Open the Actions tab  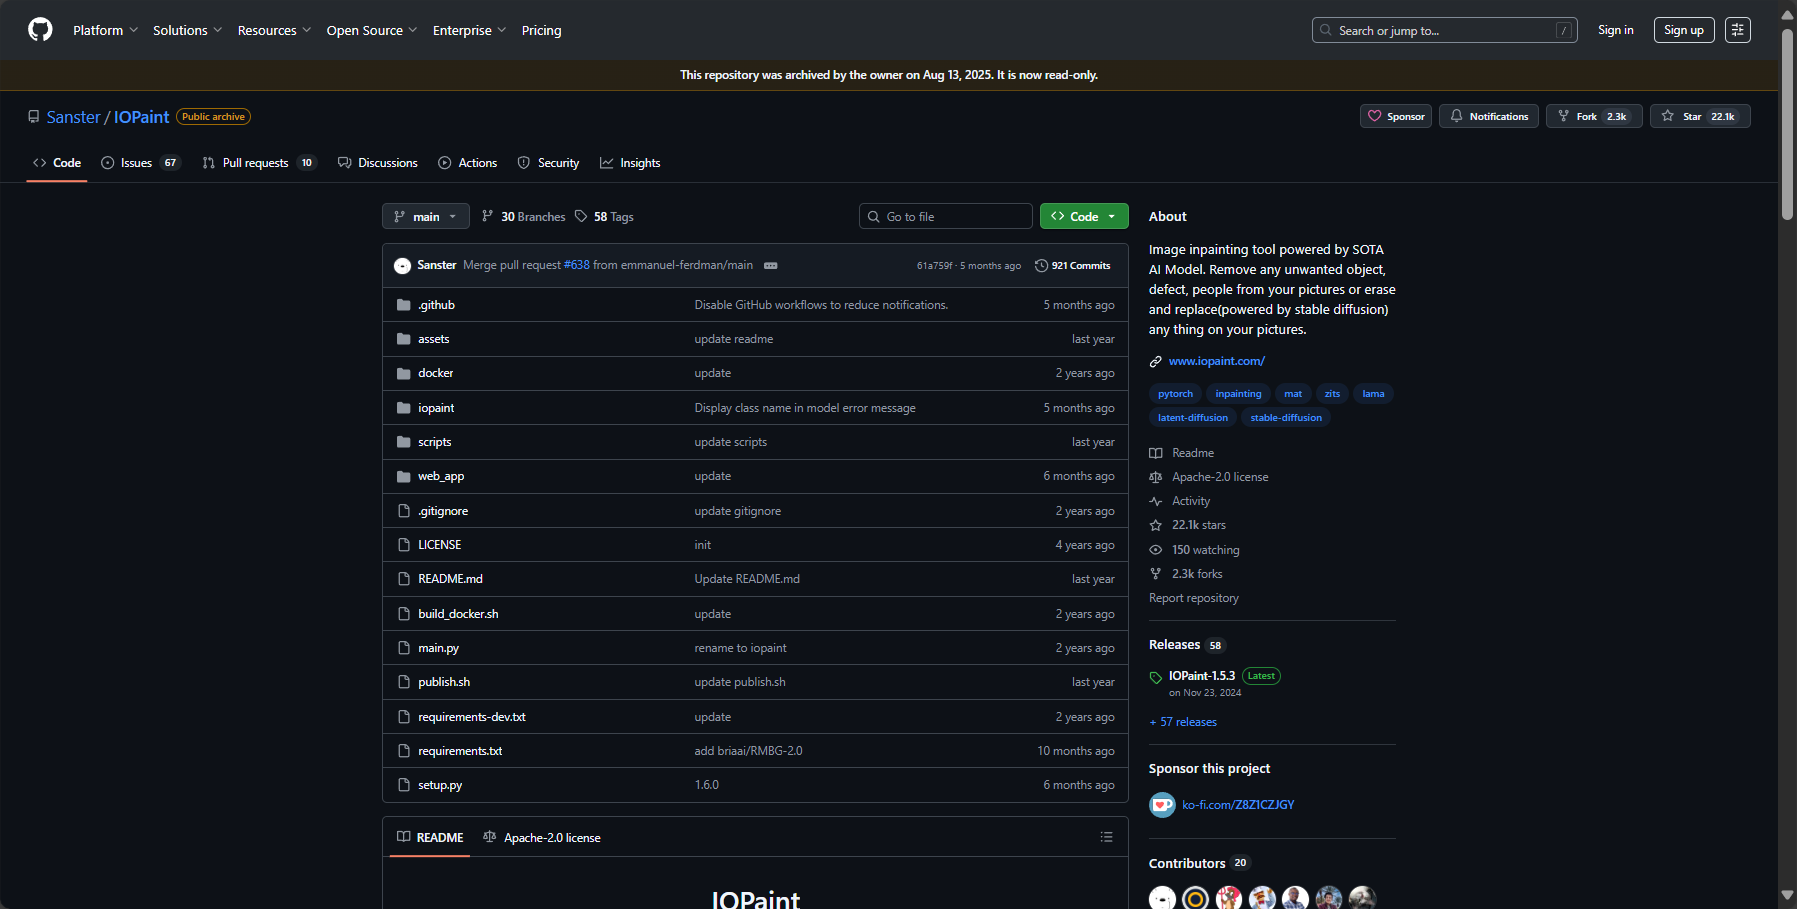(467, 163)
